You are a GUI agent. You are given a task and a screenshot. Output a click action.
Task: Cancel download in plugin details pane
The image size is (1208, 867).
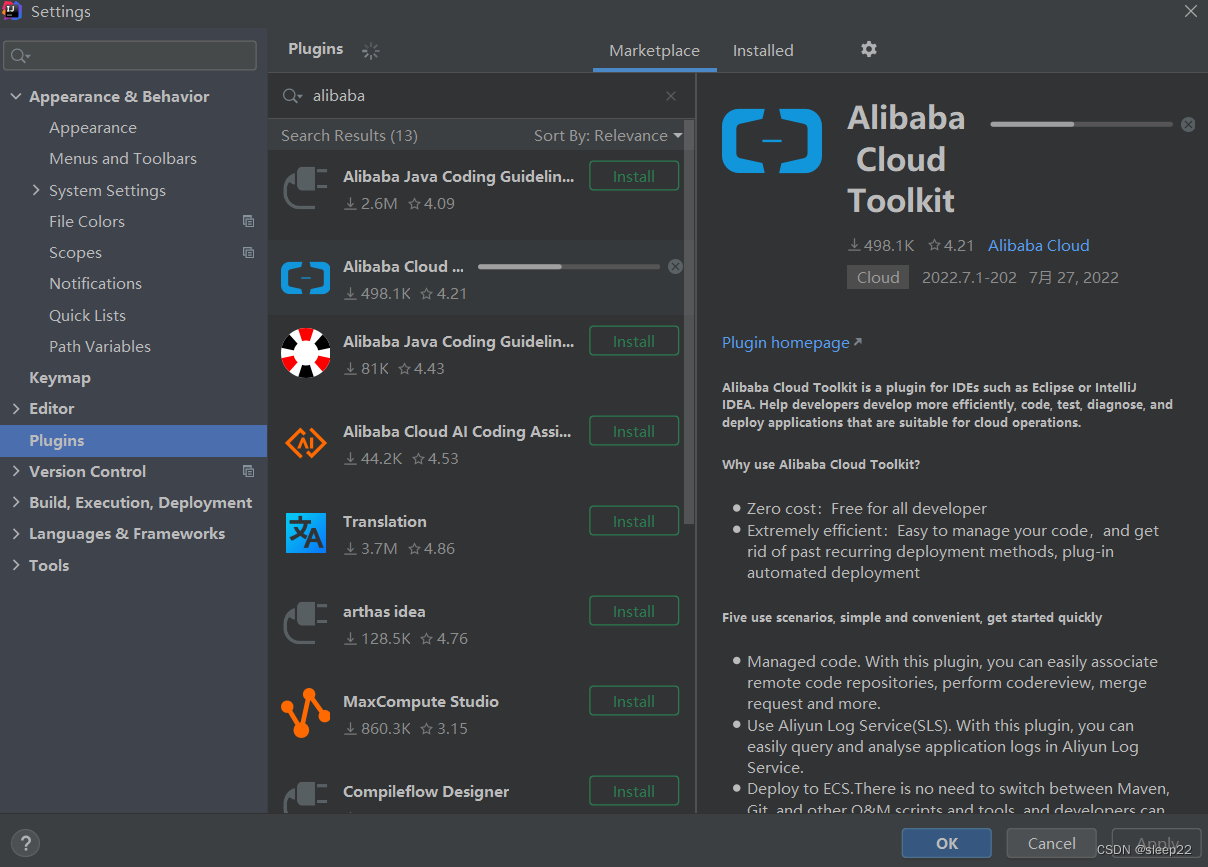1188,125
